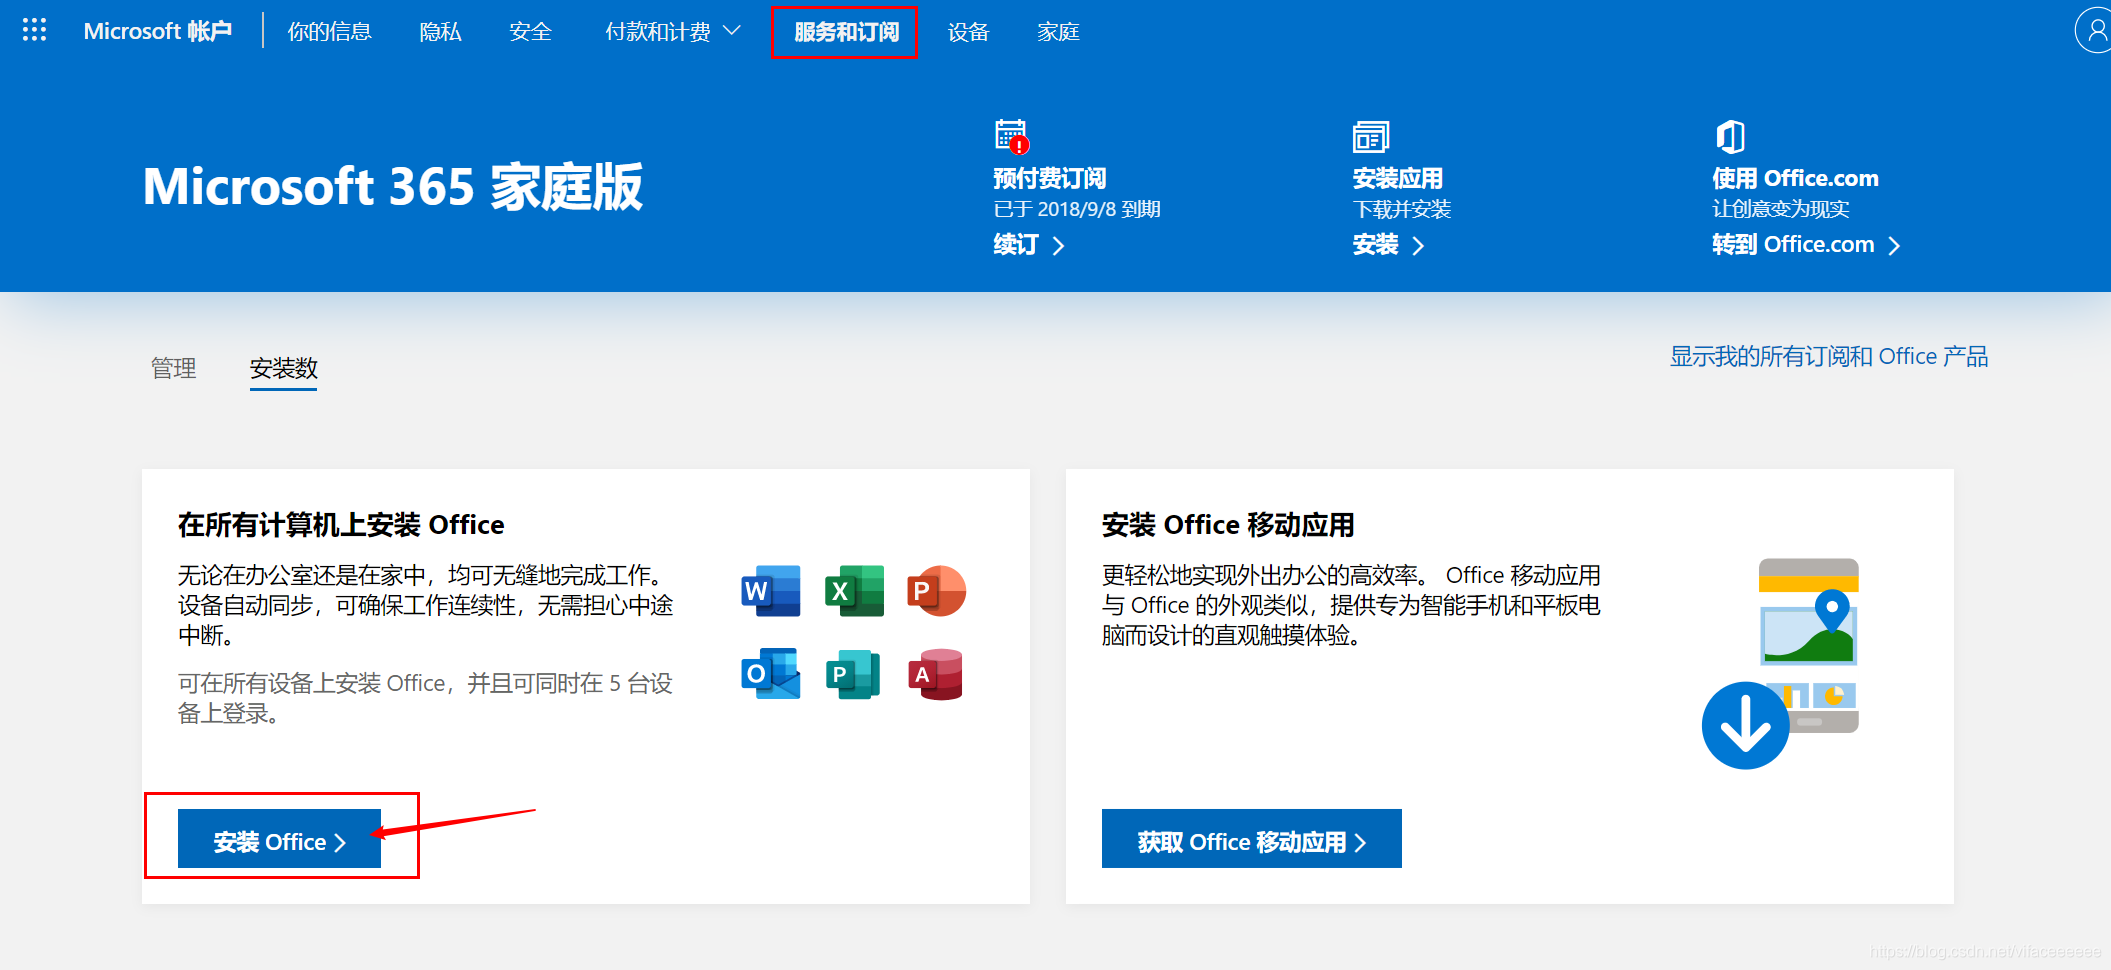The height and width of the screenshot is (970, 2111).
Task: Go to Microsoft 帐户 home link
Action: click(x=157, y=31)
